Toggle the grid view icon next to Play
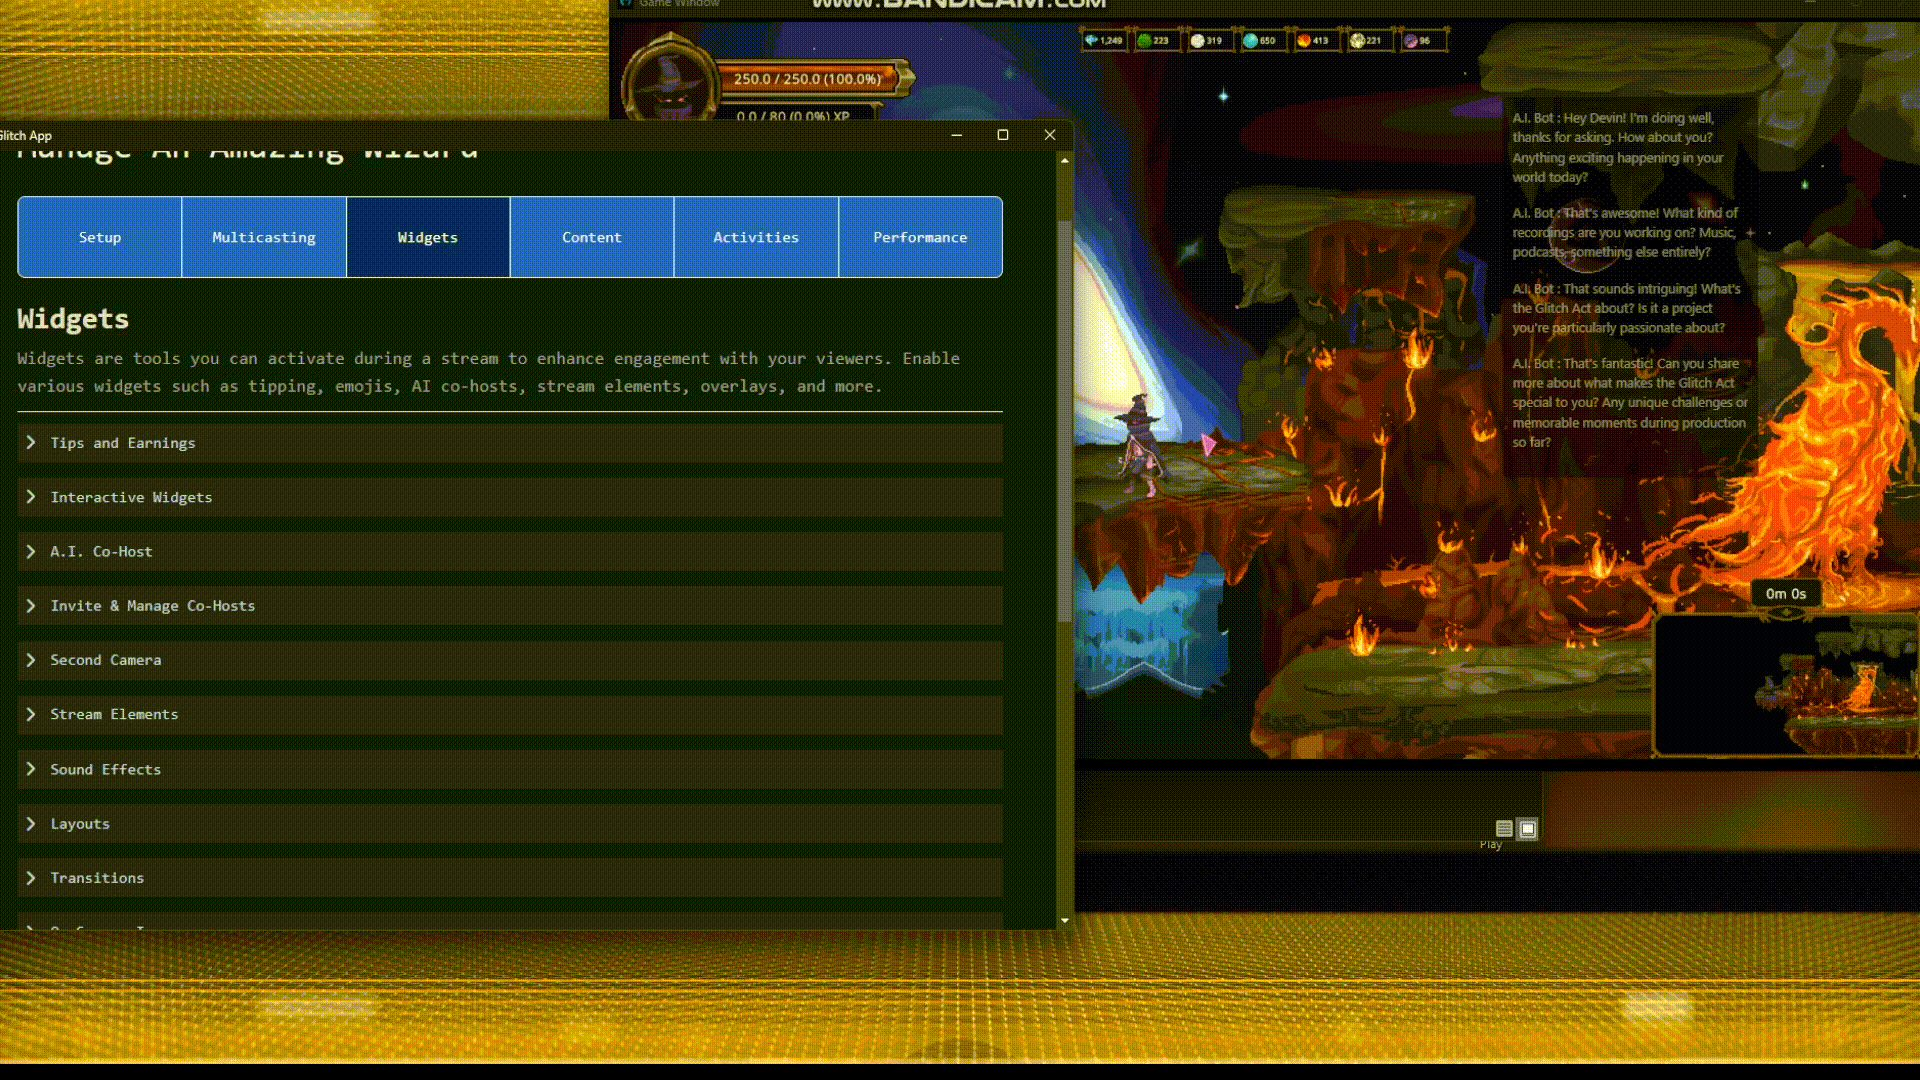 (1526, 828)
